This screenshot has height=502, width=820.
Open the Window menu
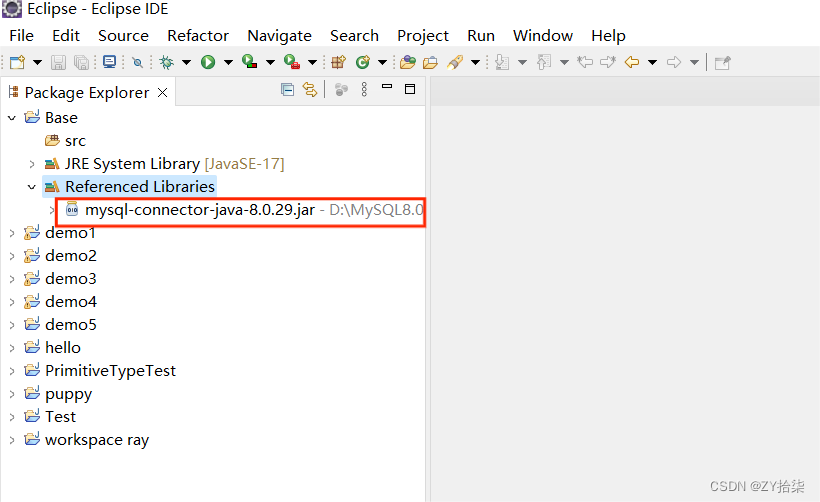click(542, 35)
